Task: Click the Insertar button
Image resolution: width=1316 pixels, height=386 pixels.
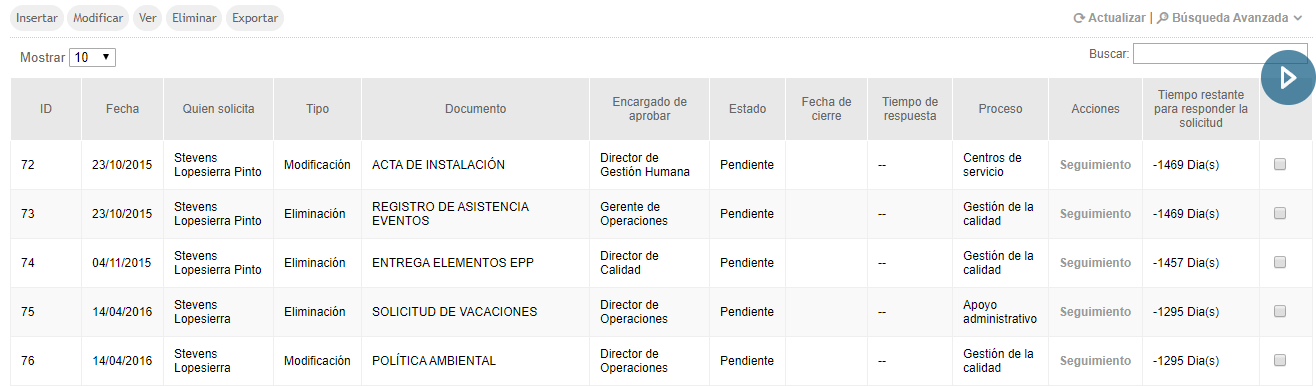Action: coord(37,18)
